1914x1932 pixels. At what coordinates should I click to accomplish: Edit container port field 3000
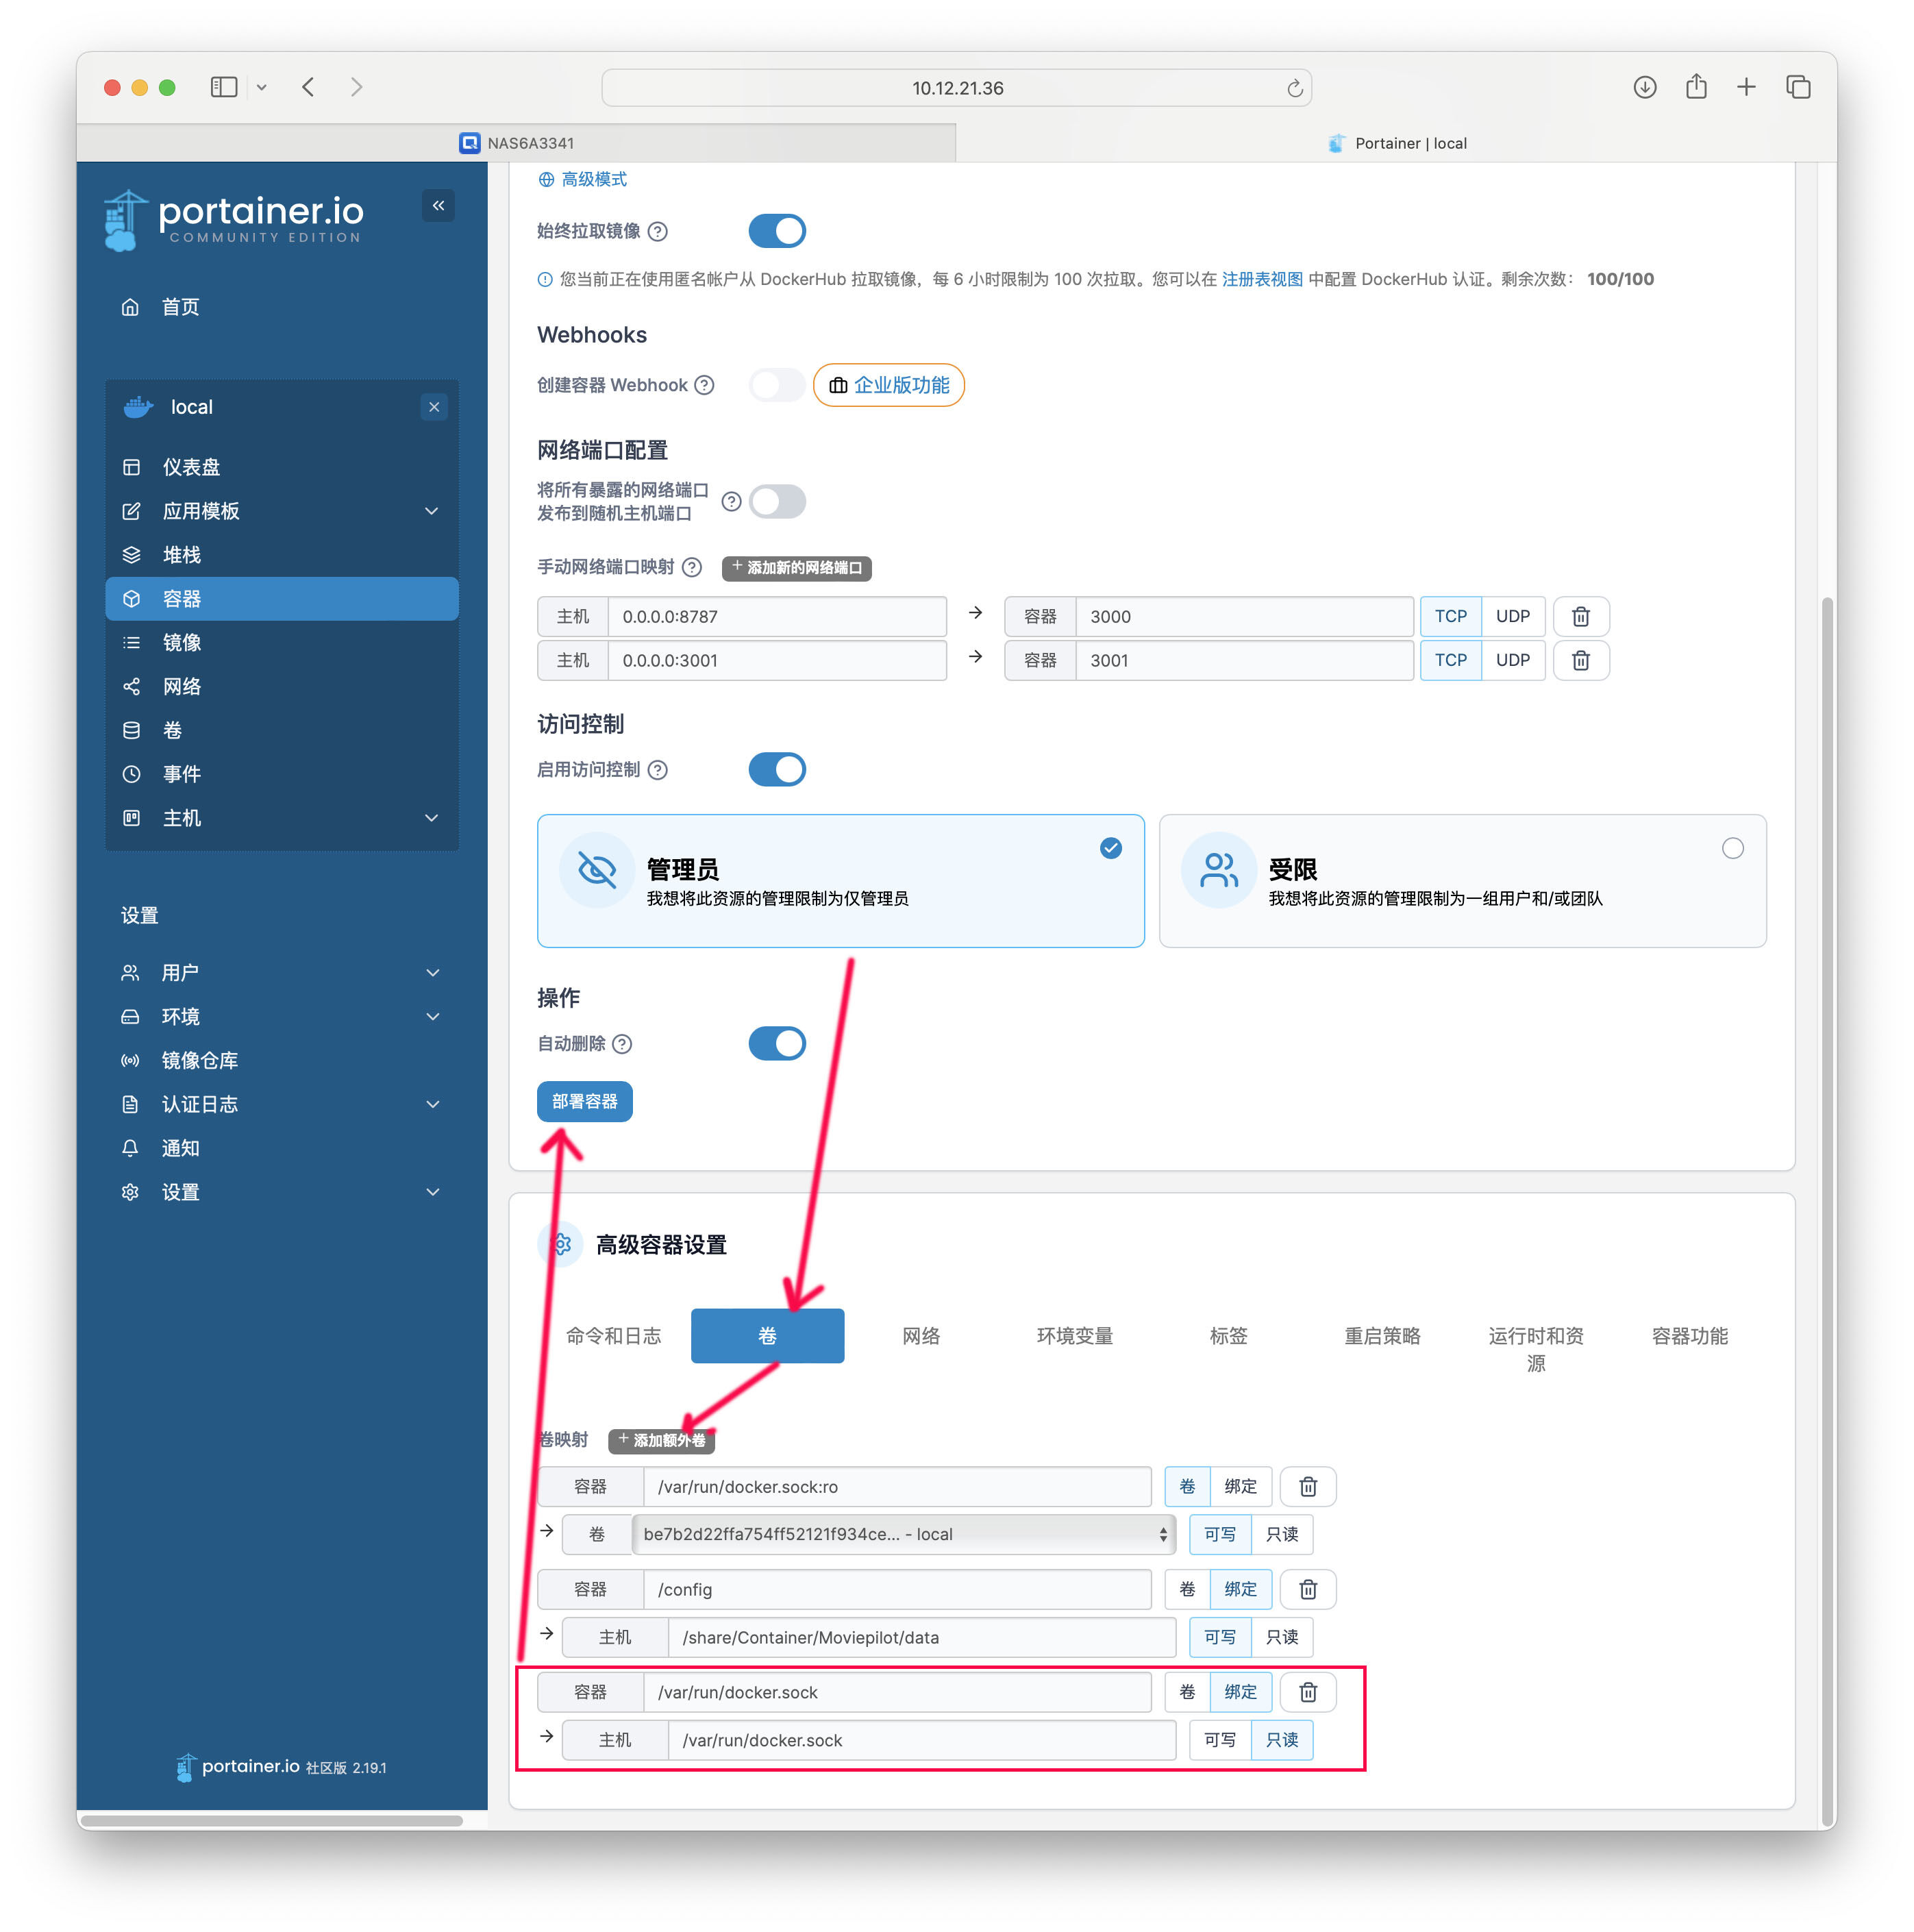1244,617
